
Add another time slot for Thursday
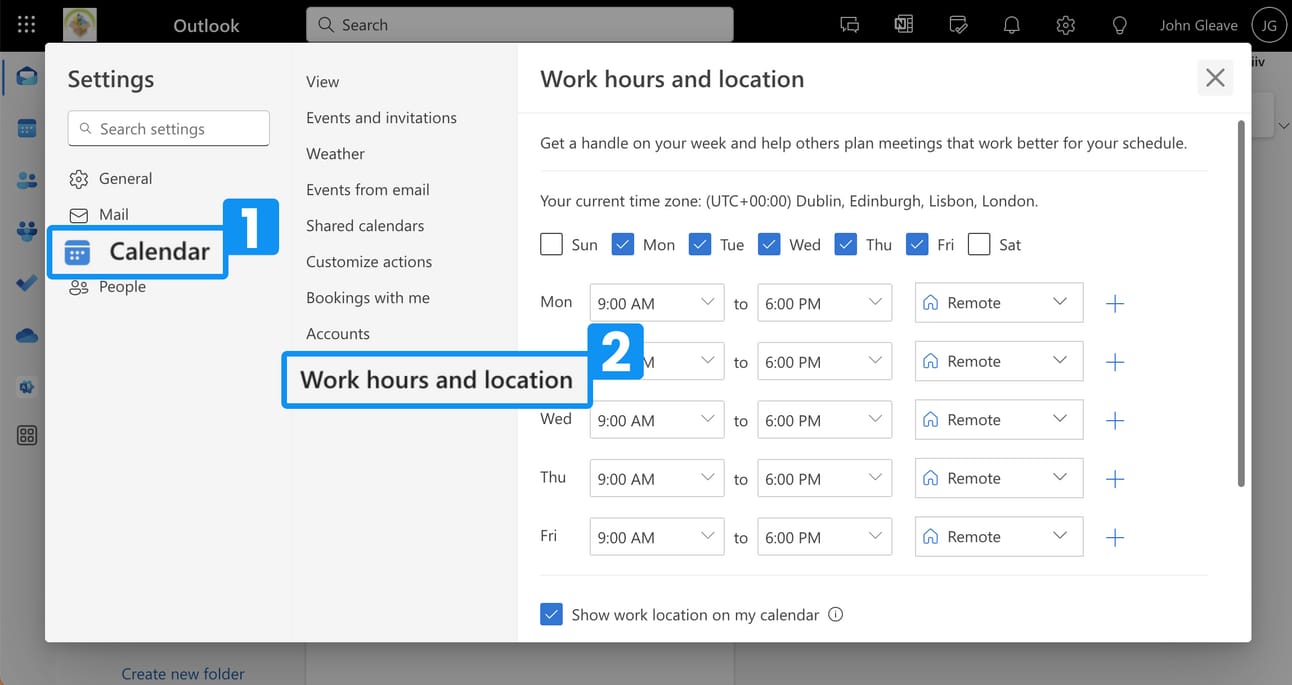pos(1115,479)
